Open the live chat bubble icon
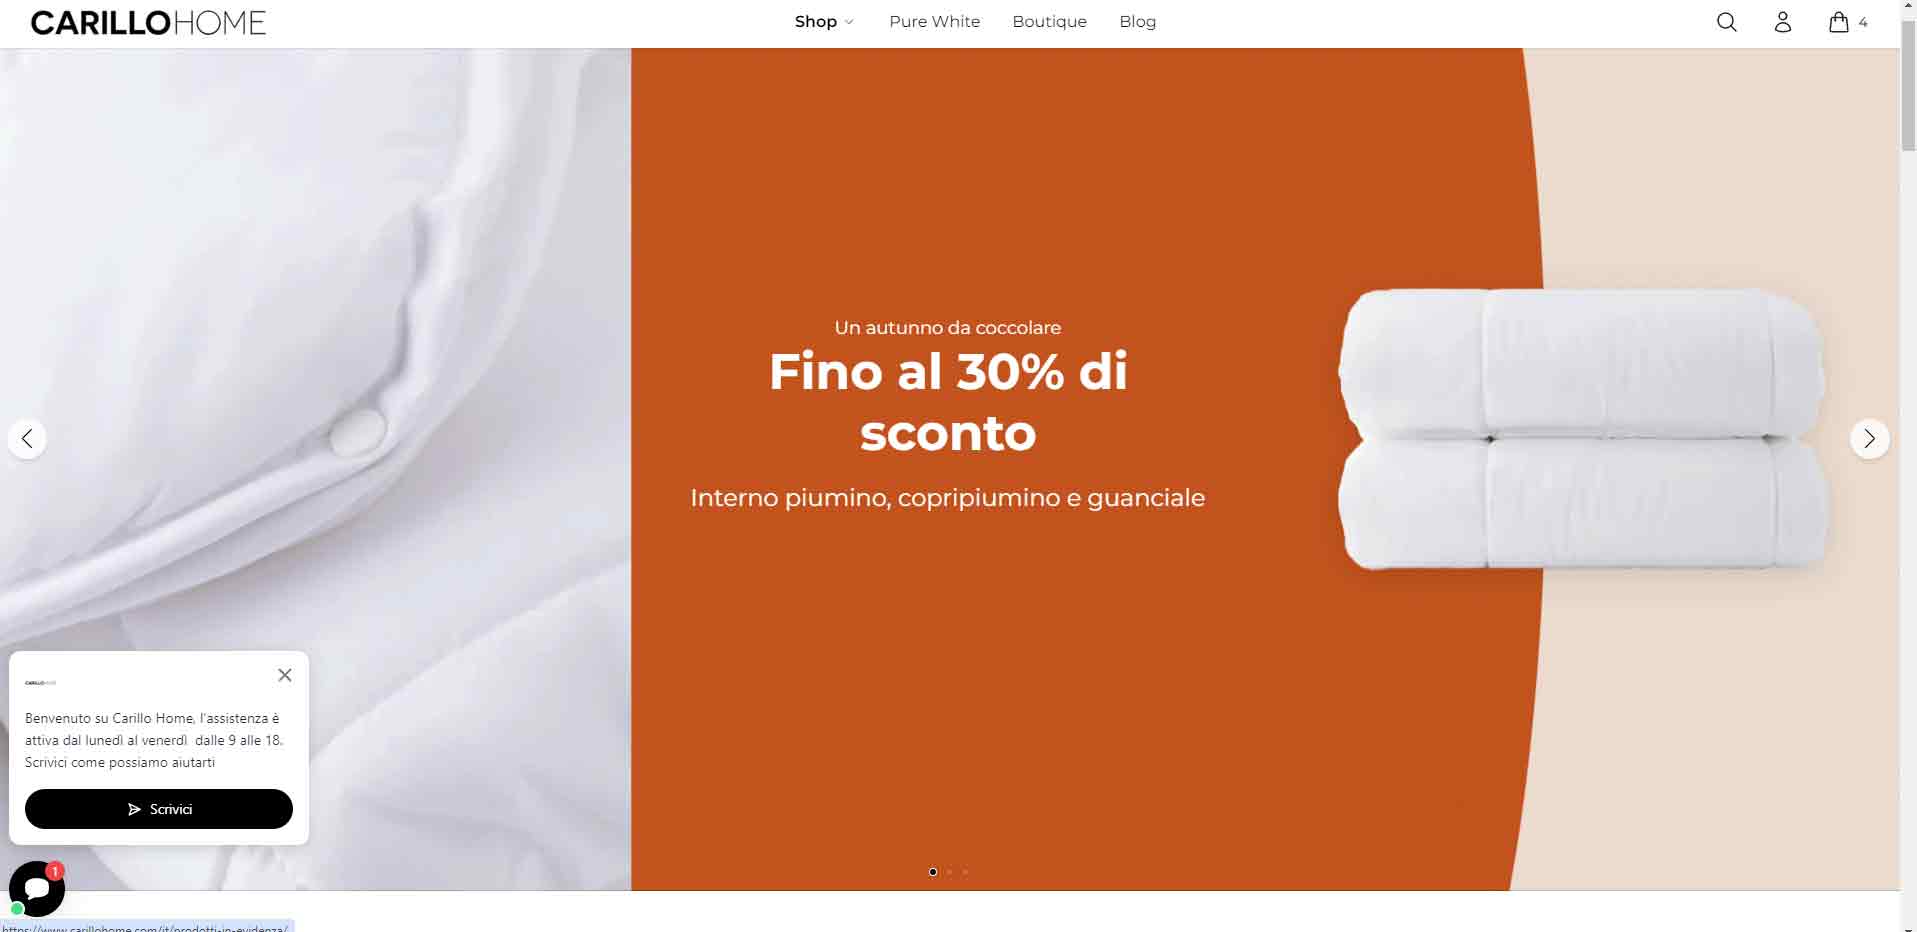This screenshot has width=1917, height=932. [37, 889]
